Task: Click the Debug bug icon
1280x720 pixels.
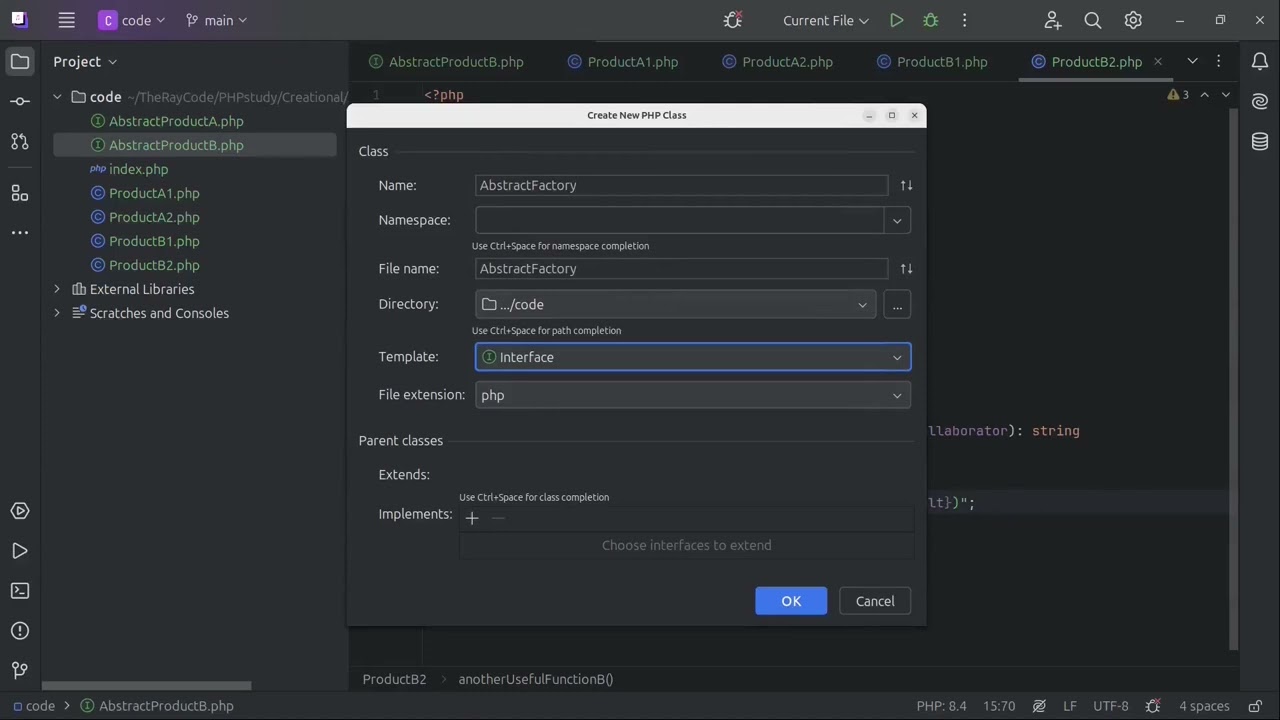Action: 930,20
